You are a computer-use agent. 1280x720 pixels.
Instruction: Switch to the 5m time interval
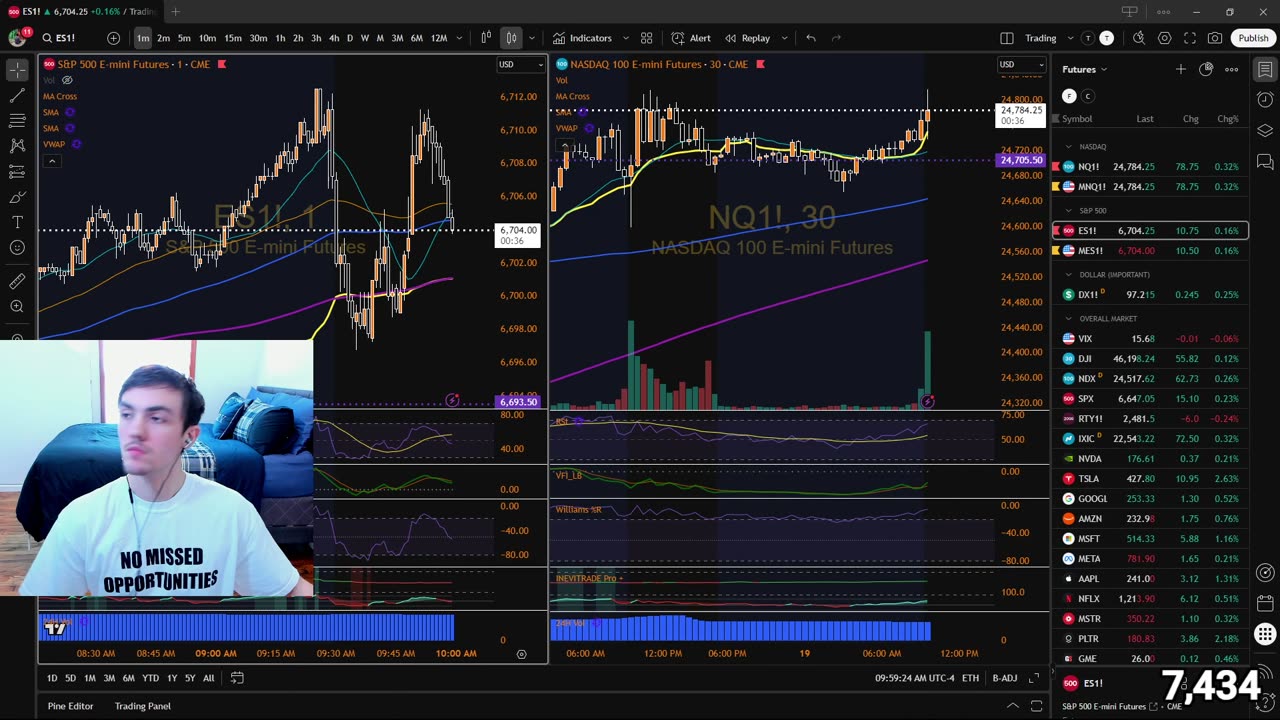pos(184,38)
